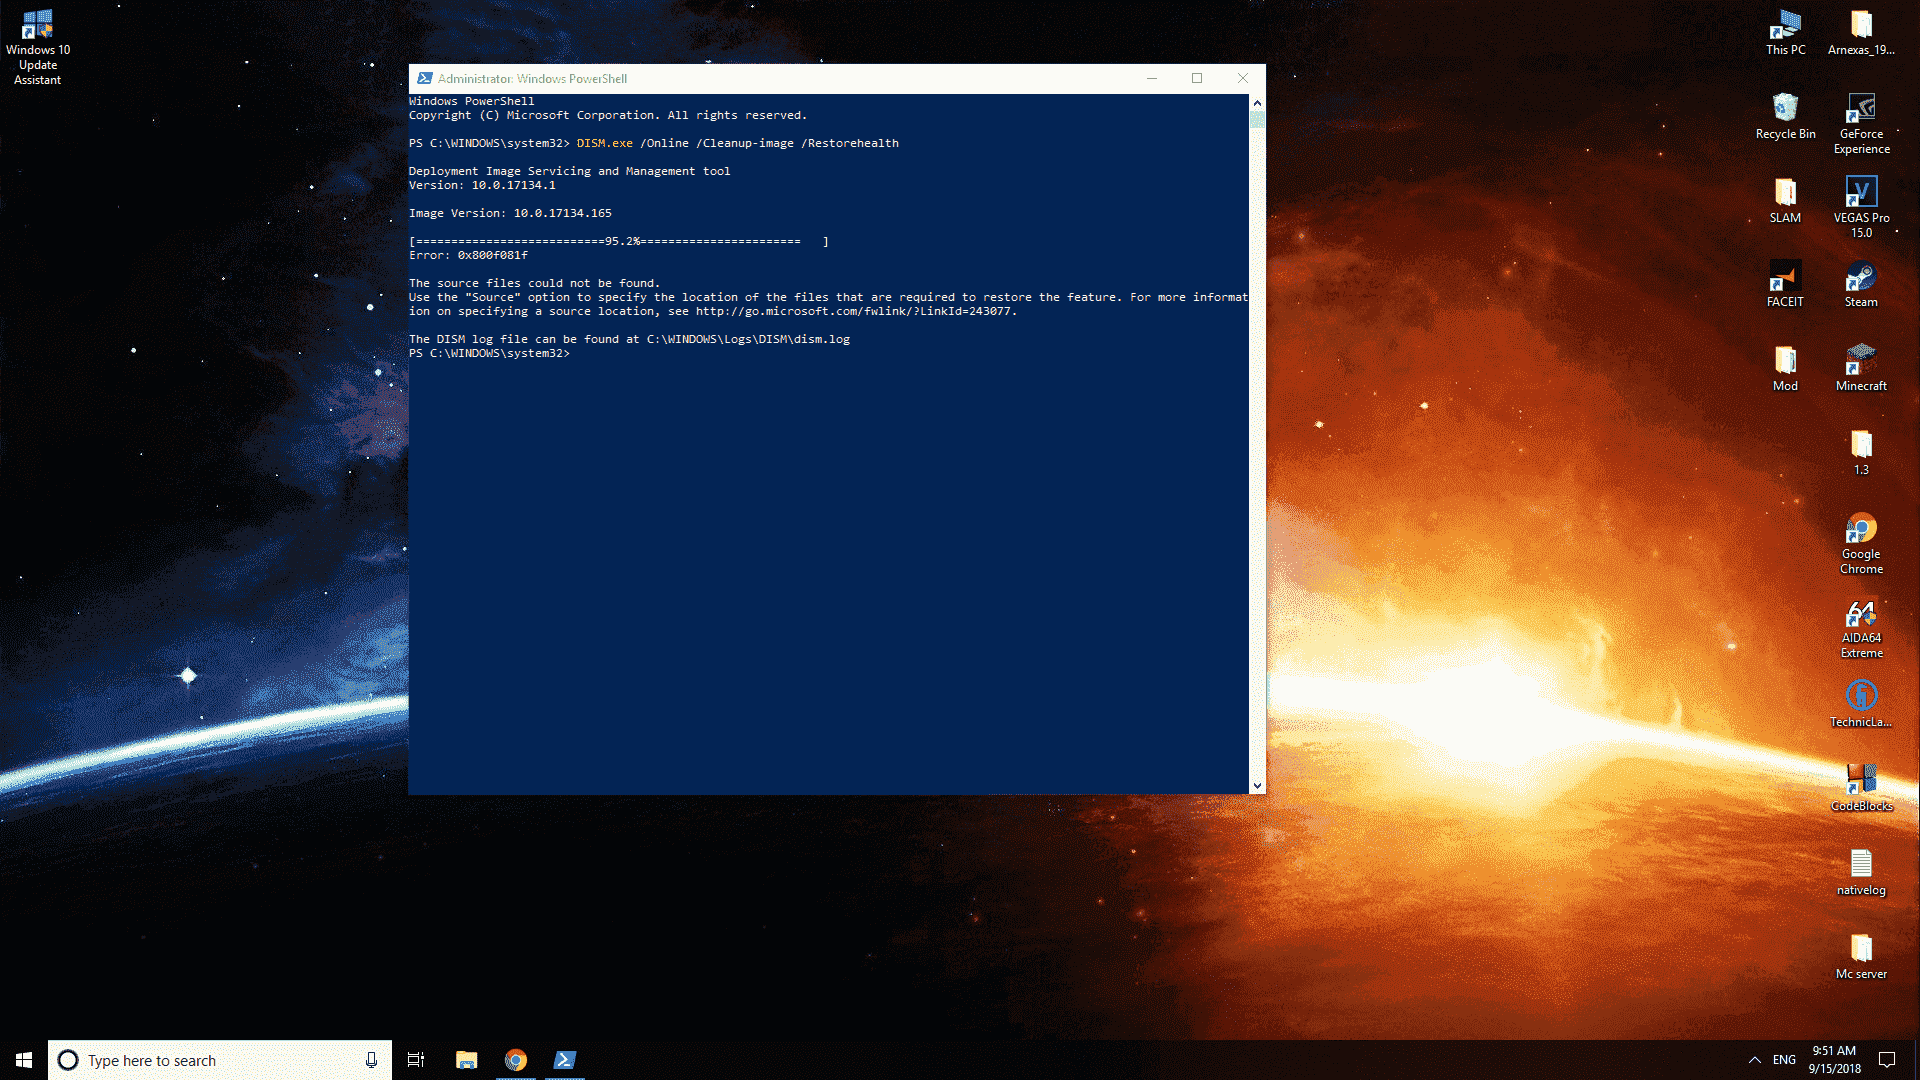Click the PowerShell icon in title bar
Screen dimensions: 1920x1080
coord(425,78)
